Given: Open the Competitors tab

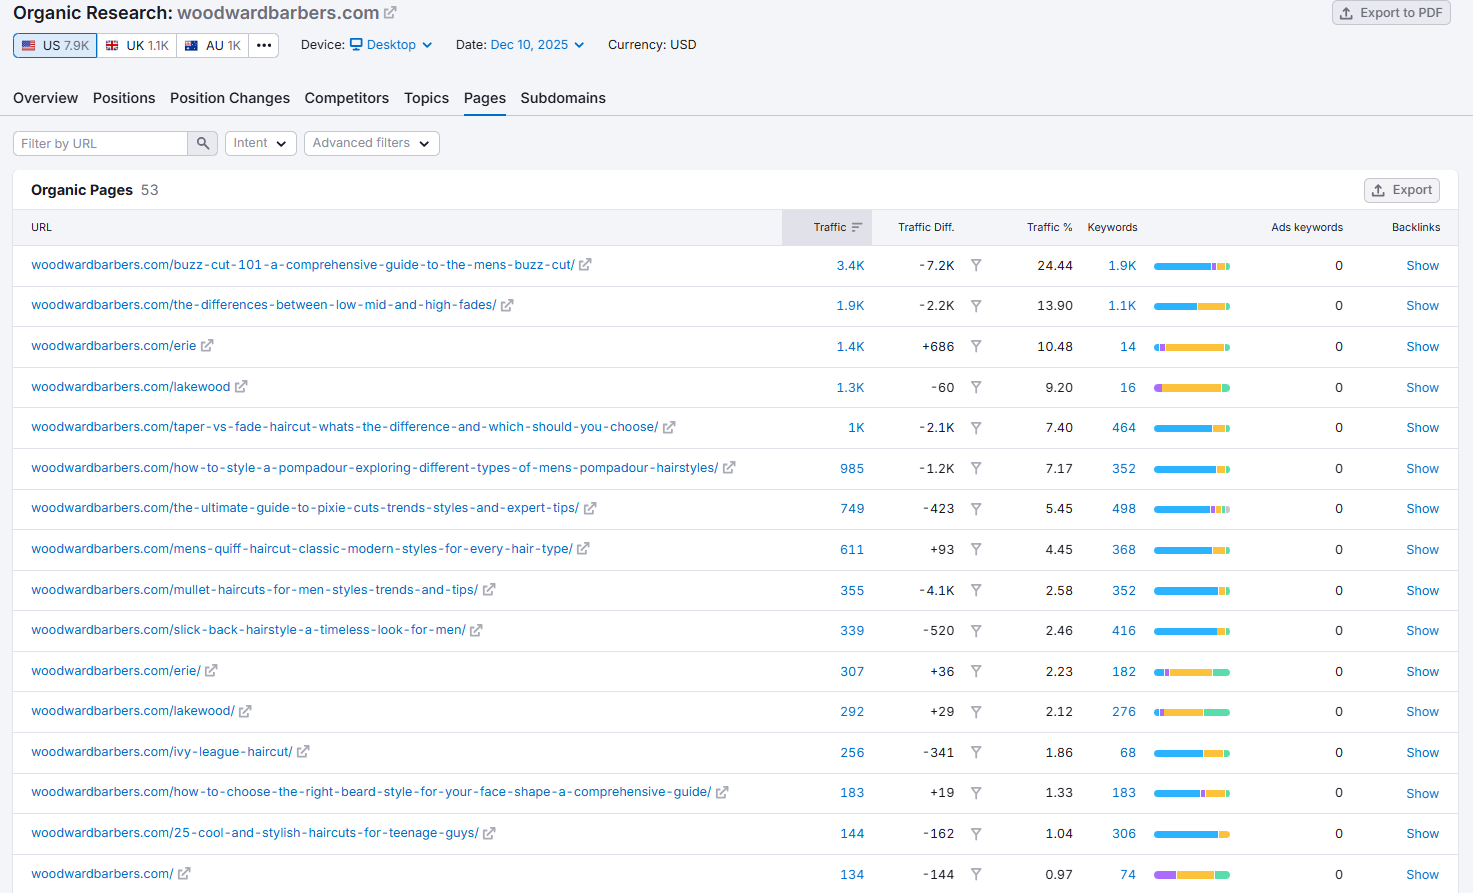Looking at the screenshot, I should pyautogui.click(x=346, y=98).
